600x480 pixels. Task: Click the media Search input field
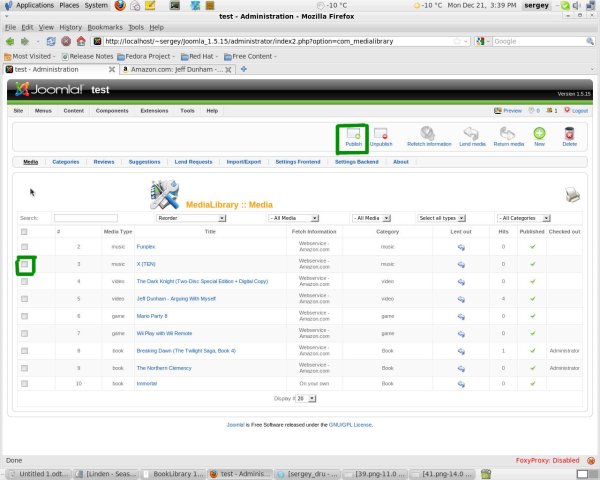tap(86, 218)
